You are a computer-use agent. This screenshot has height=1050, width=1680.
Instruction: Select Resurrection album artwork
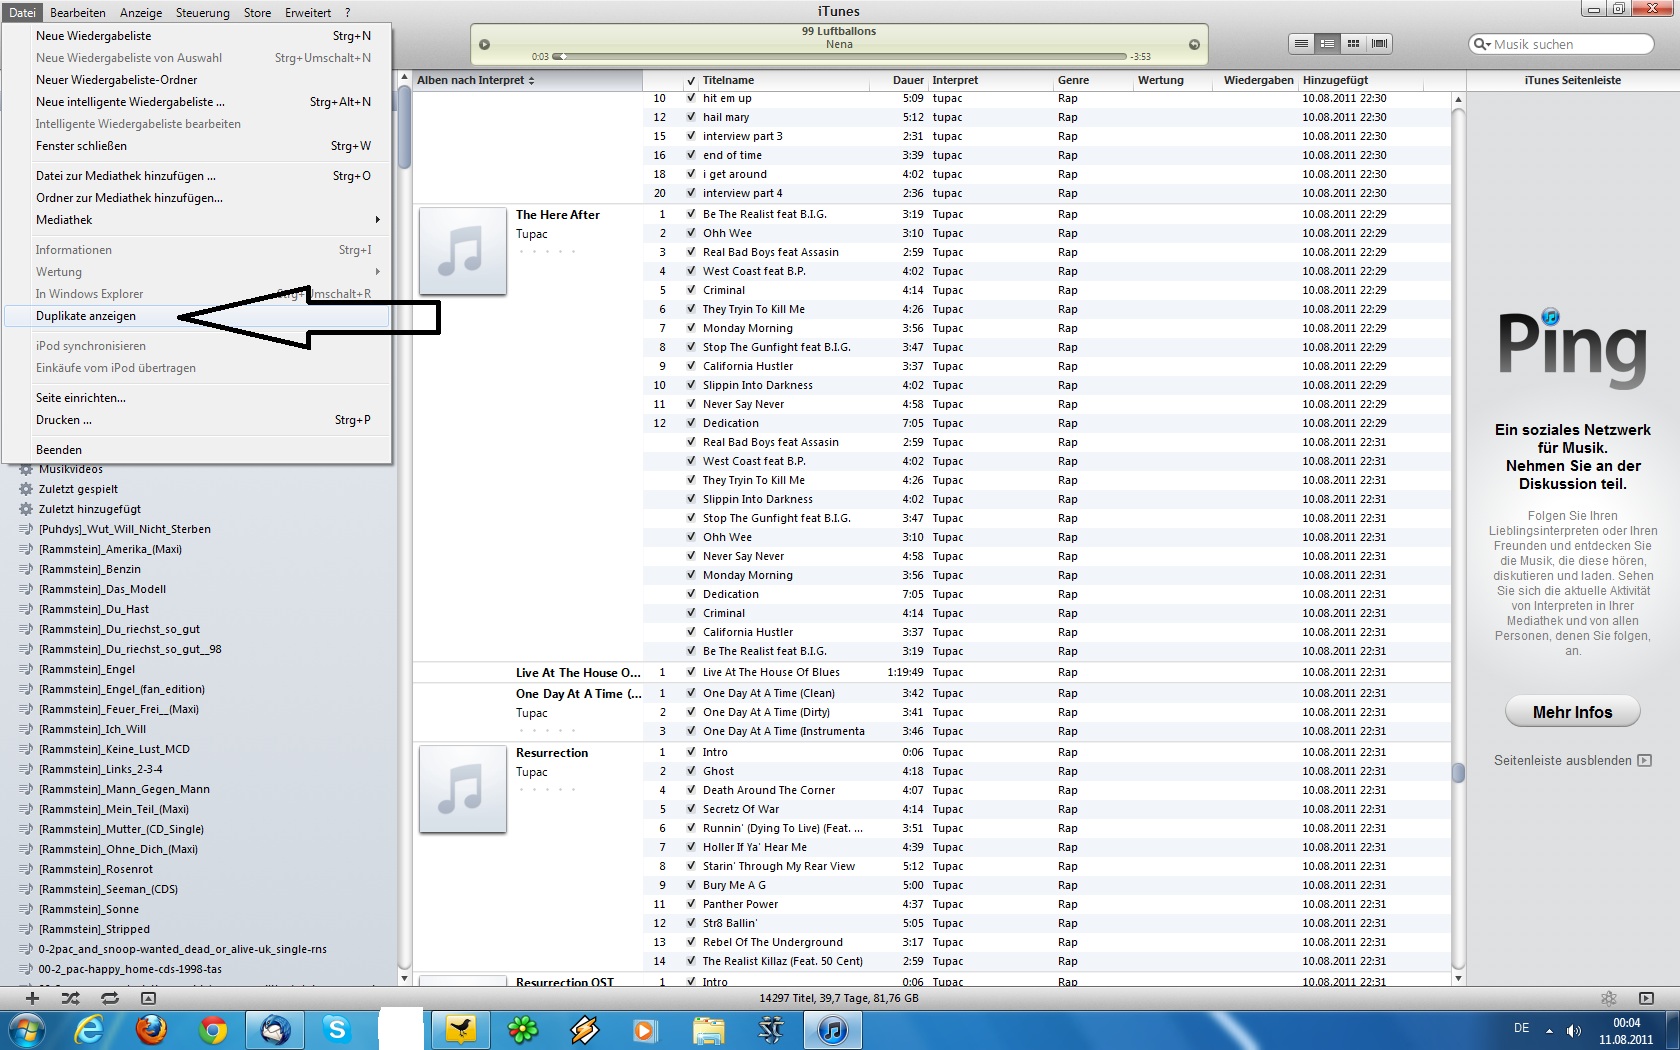[x=462, y=789]
